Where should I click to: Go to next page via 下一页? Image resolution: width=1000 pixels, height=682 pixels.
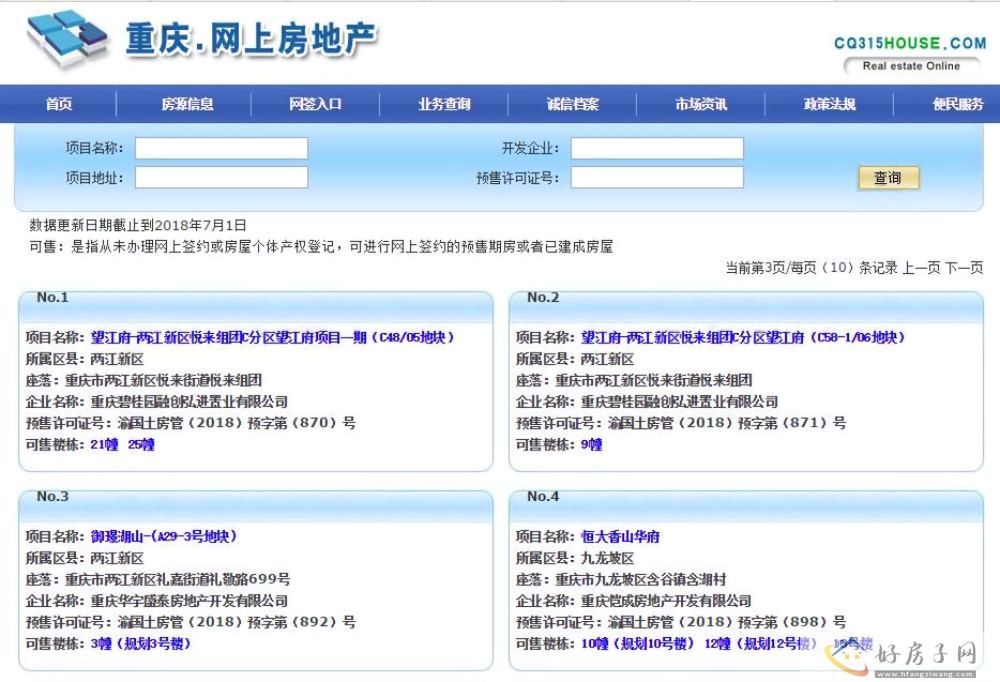click(x=964, y=268)
